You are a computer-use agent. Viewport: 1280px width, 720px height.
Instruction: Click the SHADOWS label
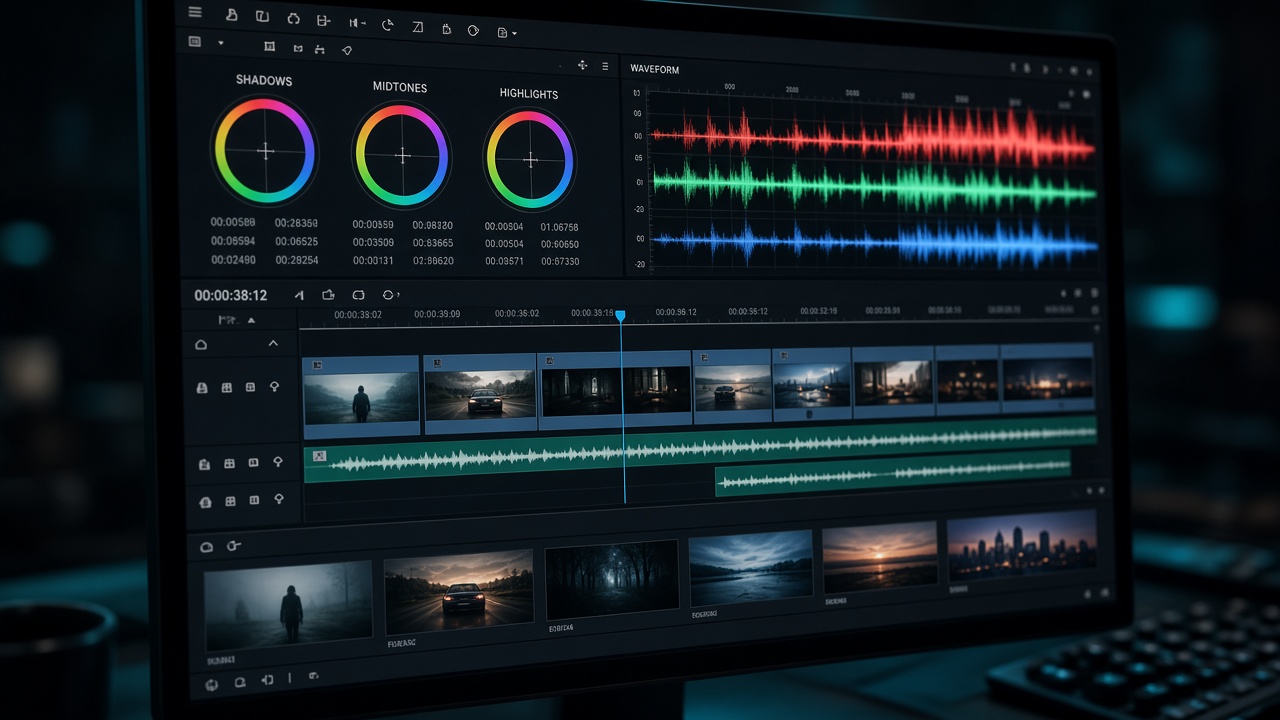tap(264, 80)
